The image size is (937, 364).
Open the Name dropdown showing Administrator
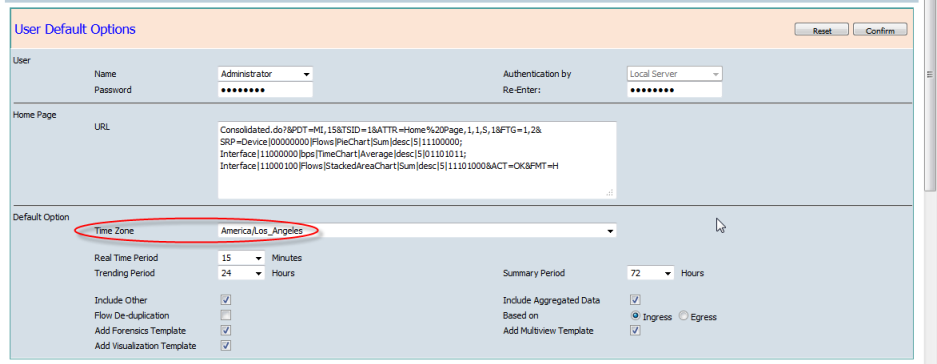pos(265,74)
